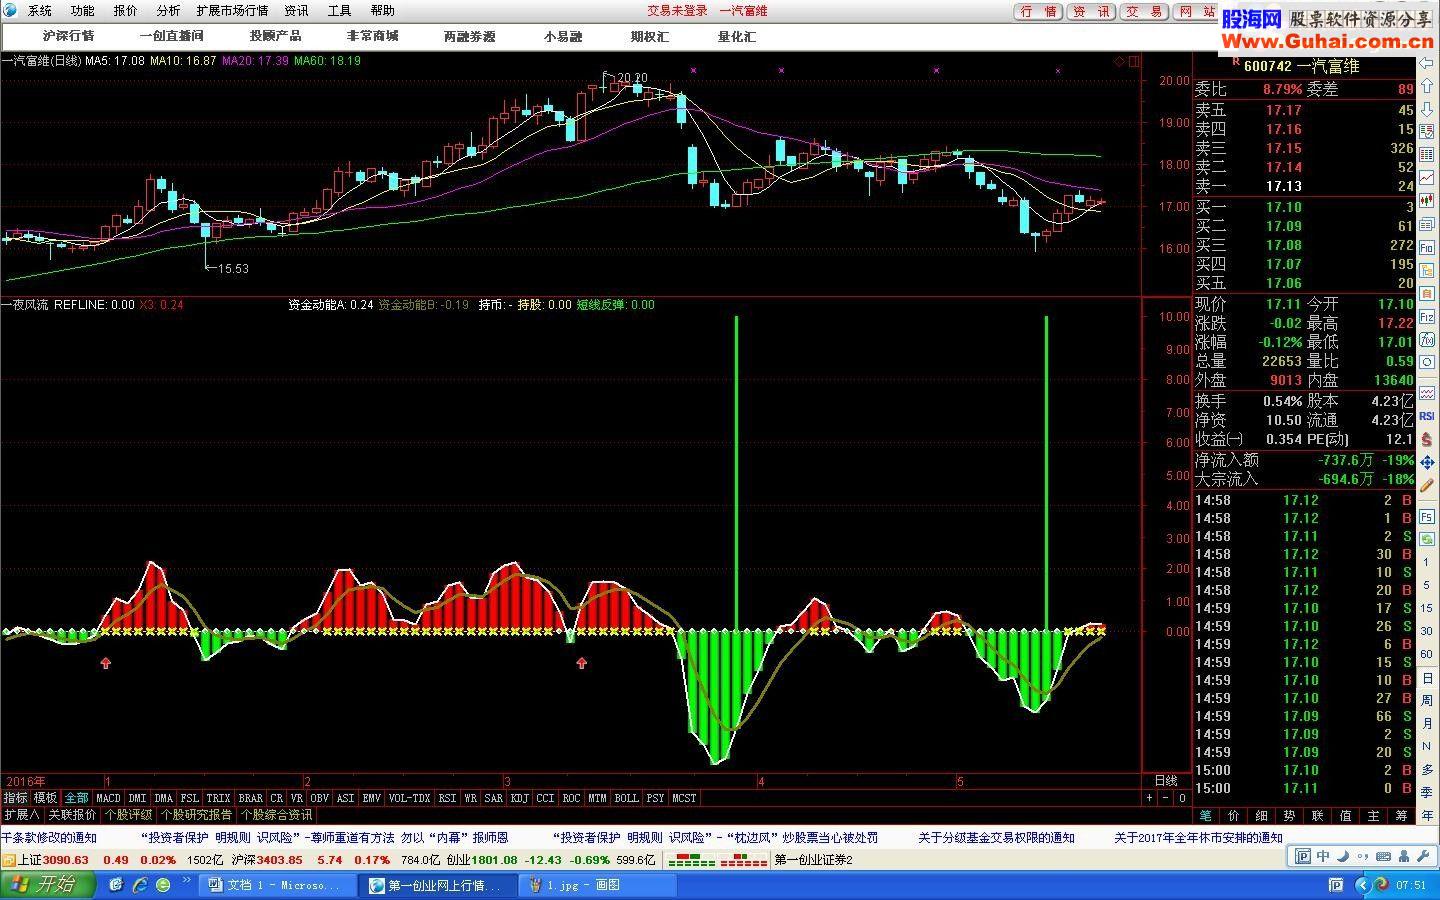Click the FS icon in right toolbar

click(x=1427, y=516)
